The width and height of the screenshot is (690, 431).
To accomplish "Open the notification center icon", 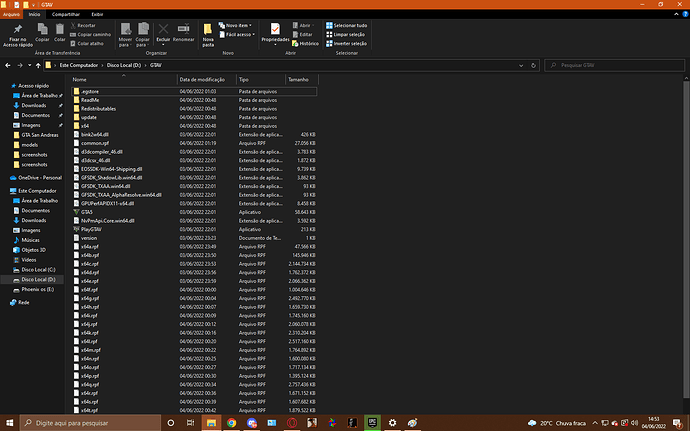I will [678, 423].
